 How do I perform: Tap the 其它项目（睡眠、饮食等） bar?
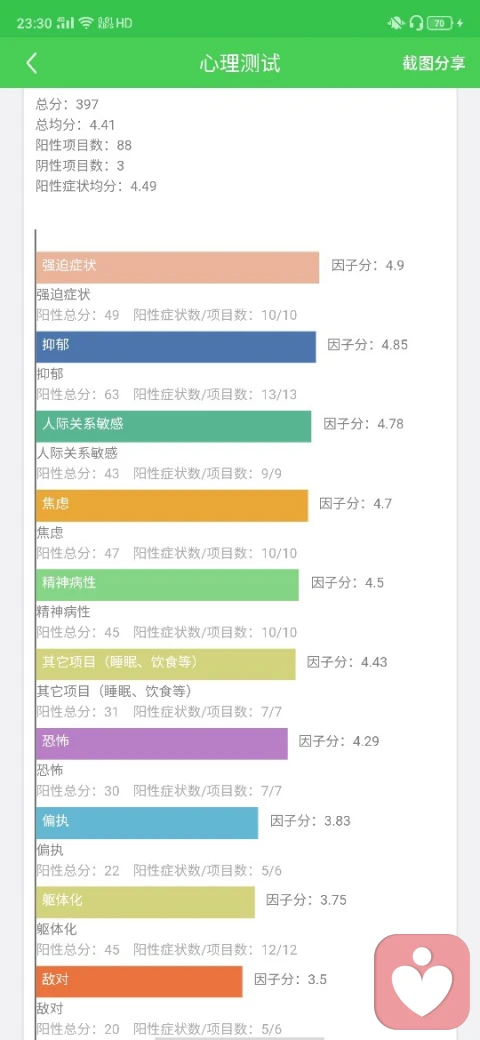pos(166,664)
